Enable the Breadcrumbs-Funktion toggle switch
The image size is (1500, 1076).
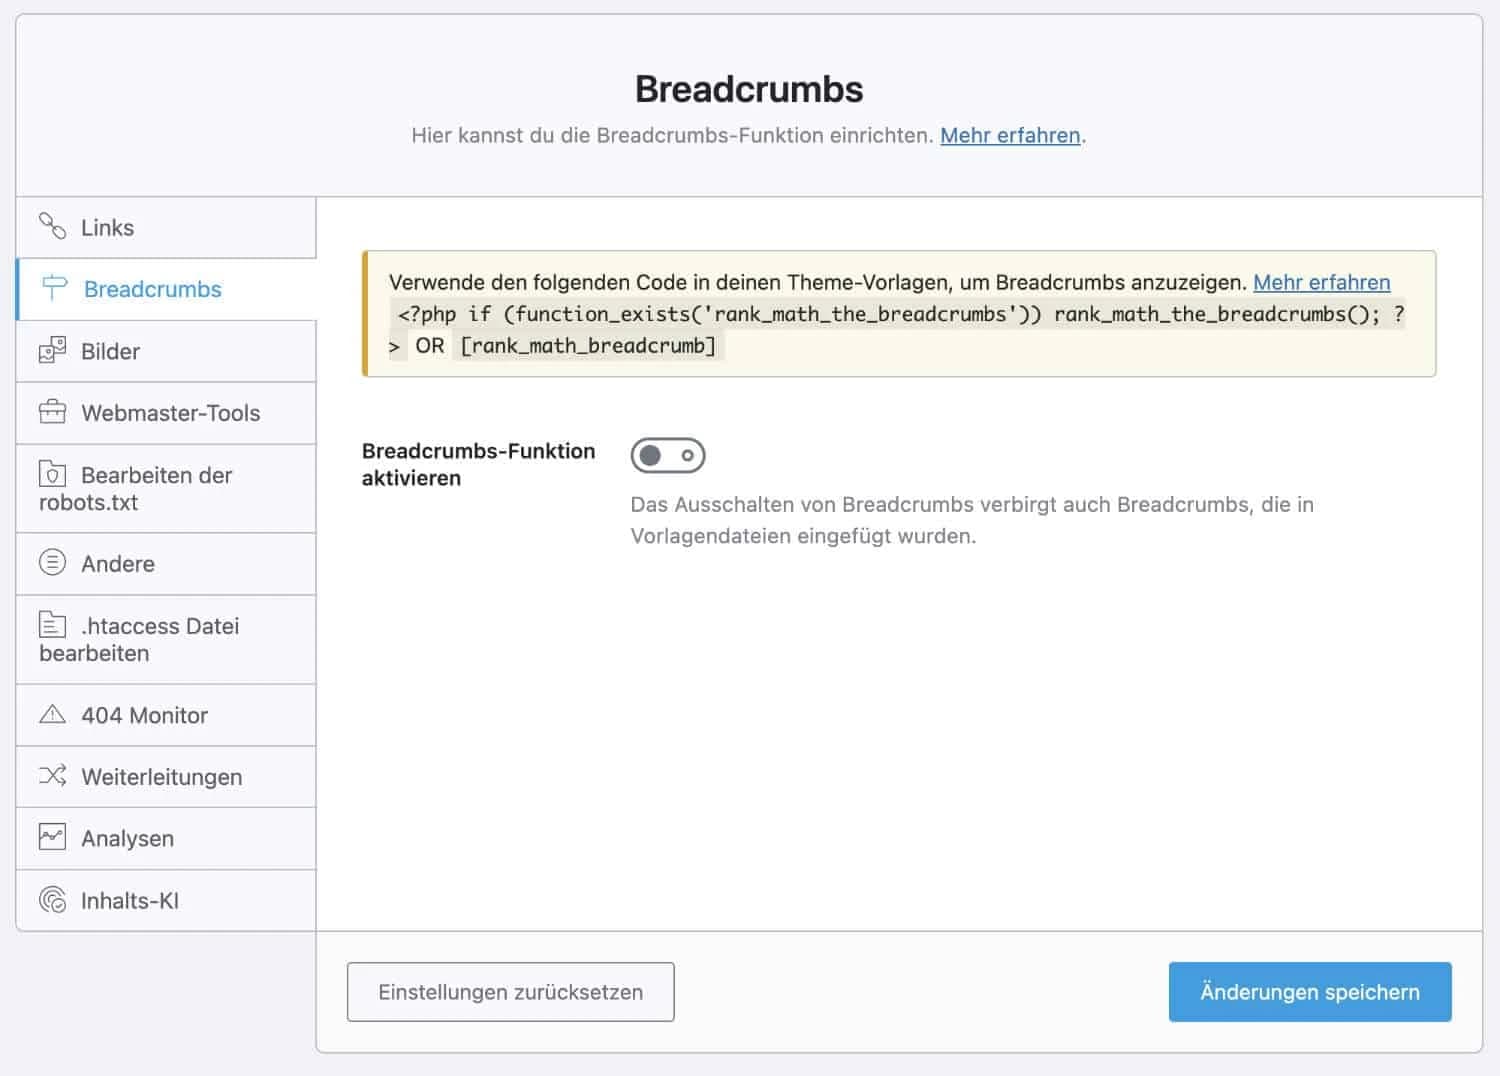coord(667,456)
